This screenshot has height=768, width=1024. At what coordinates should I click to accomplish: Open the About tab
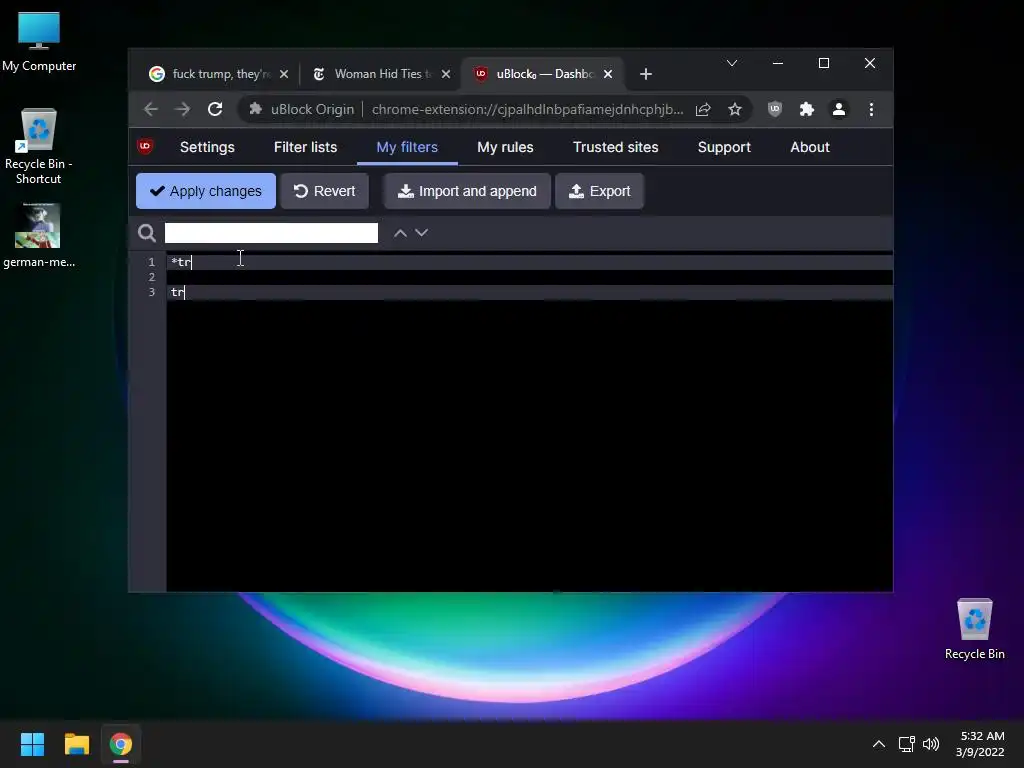pyautogui.click(x=810, y=147)
